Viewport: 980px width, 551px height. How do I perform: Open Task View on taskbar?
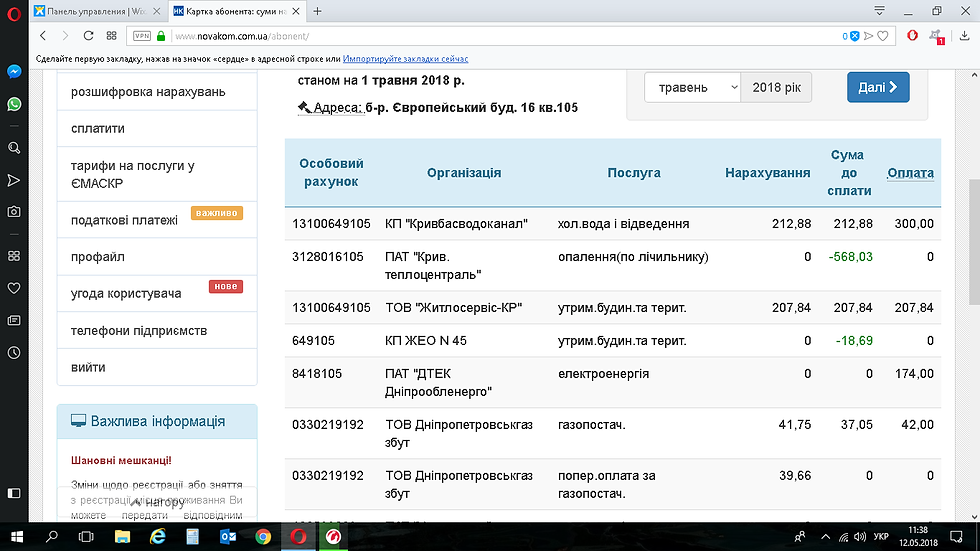86,537
